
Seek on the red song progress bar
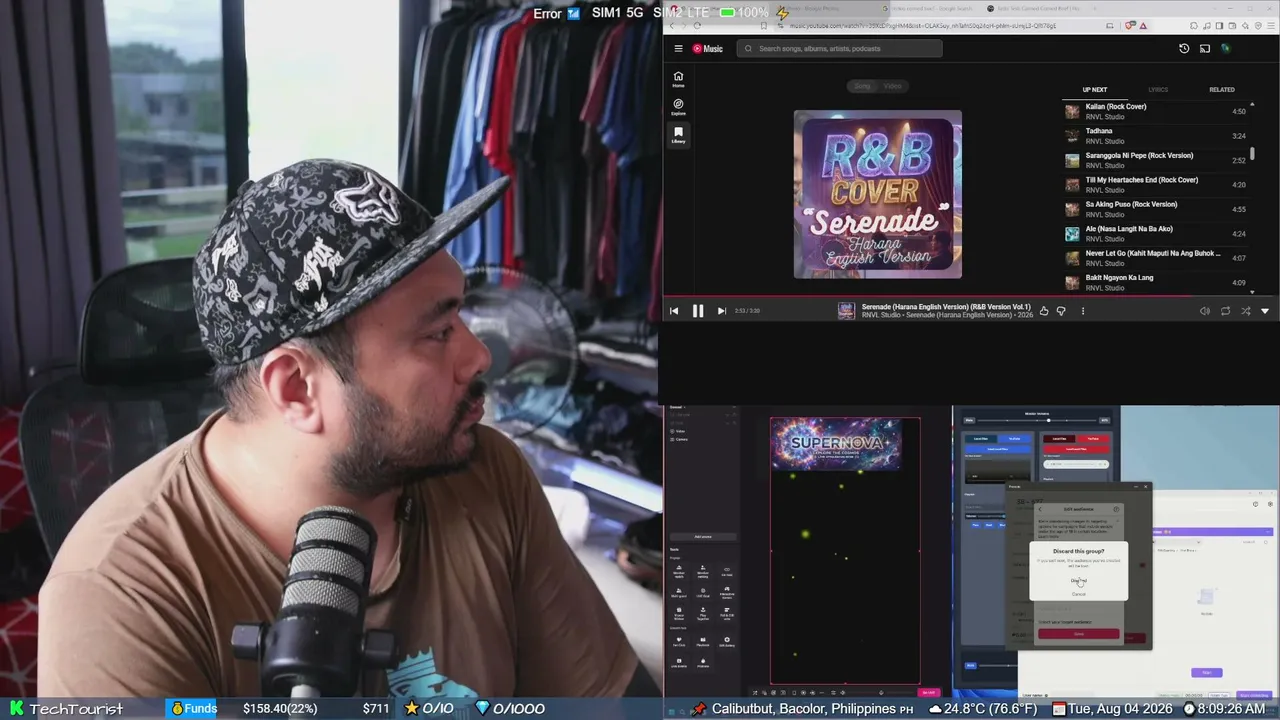pyautogui.click(x=971, y=296)
